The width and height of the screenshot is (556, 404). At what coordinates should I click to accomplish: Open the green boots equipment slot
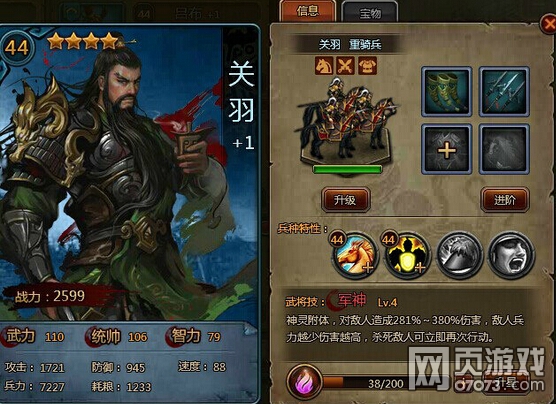point(446,92)
